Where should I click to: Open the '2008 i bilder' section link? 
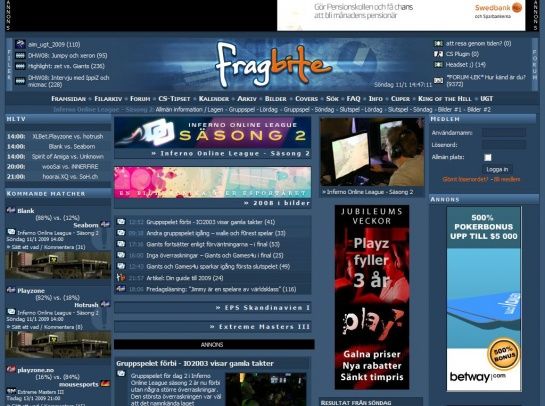tap(277, 203)
